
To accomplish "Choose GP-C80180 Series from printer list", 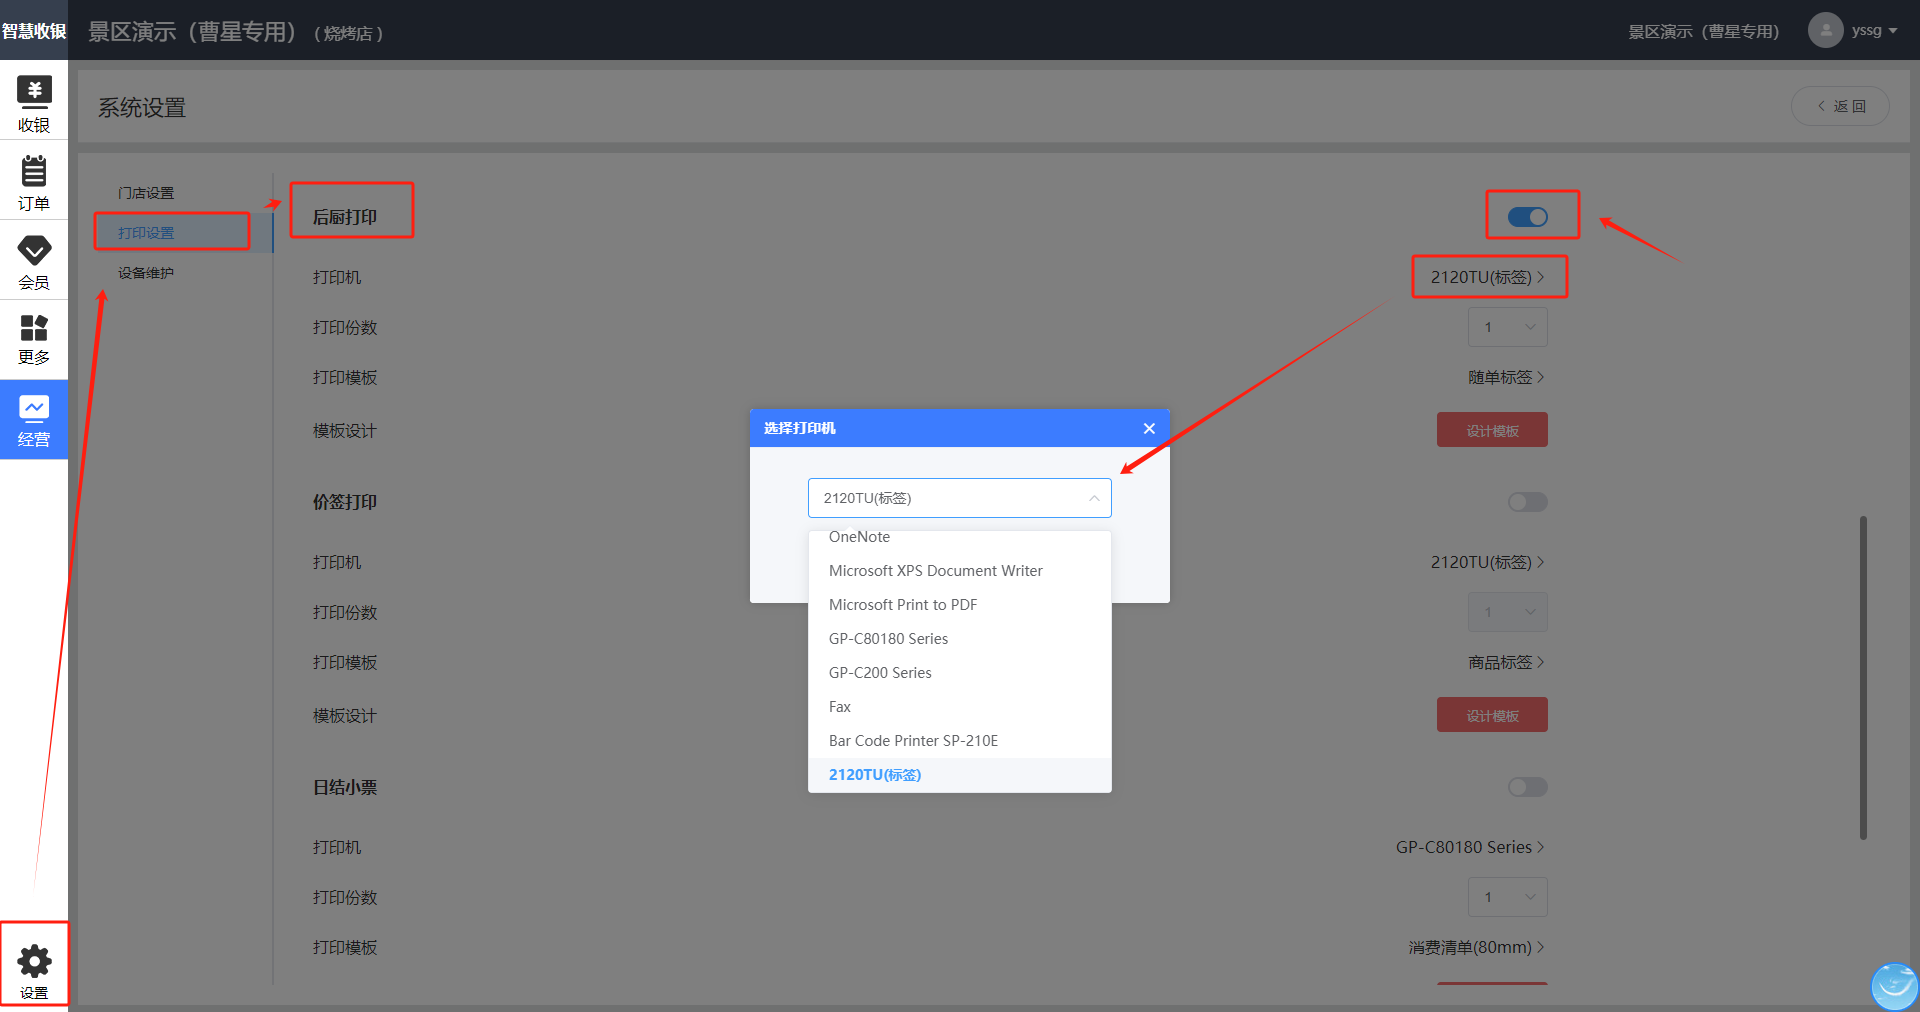I will point(888,639).
